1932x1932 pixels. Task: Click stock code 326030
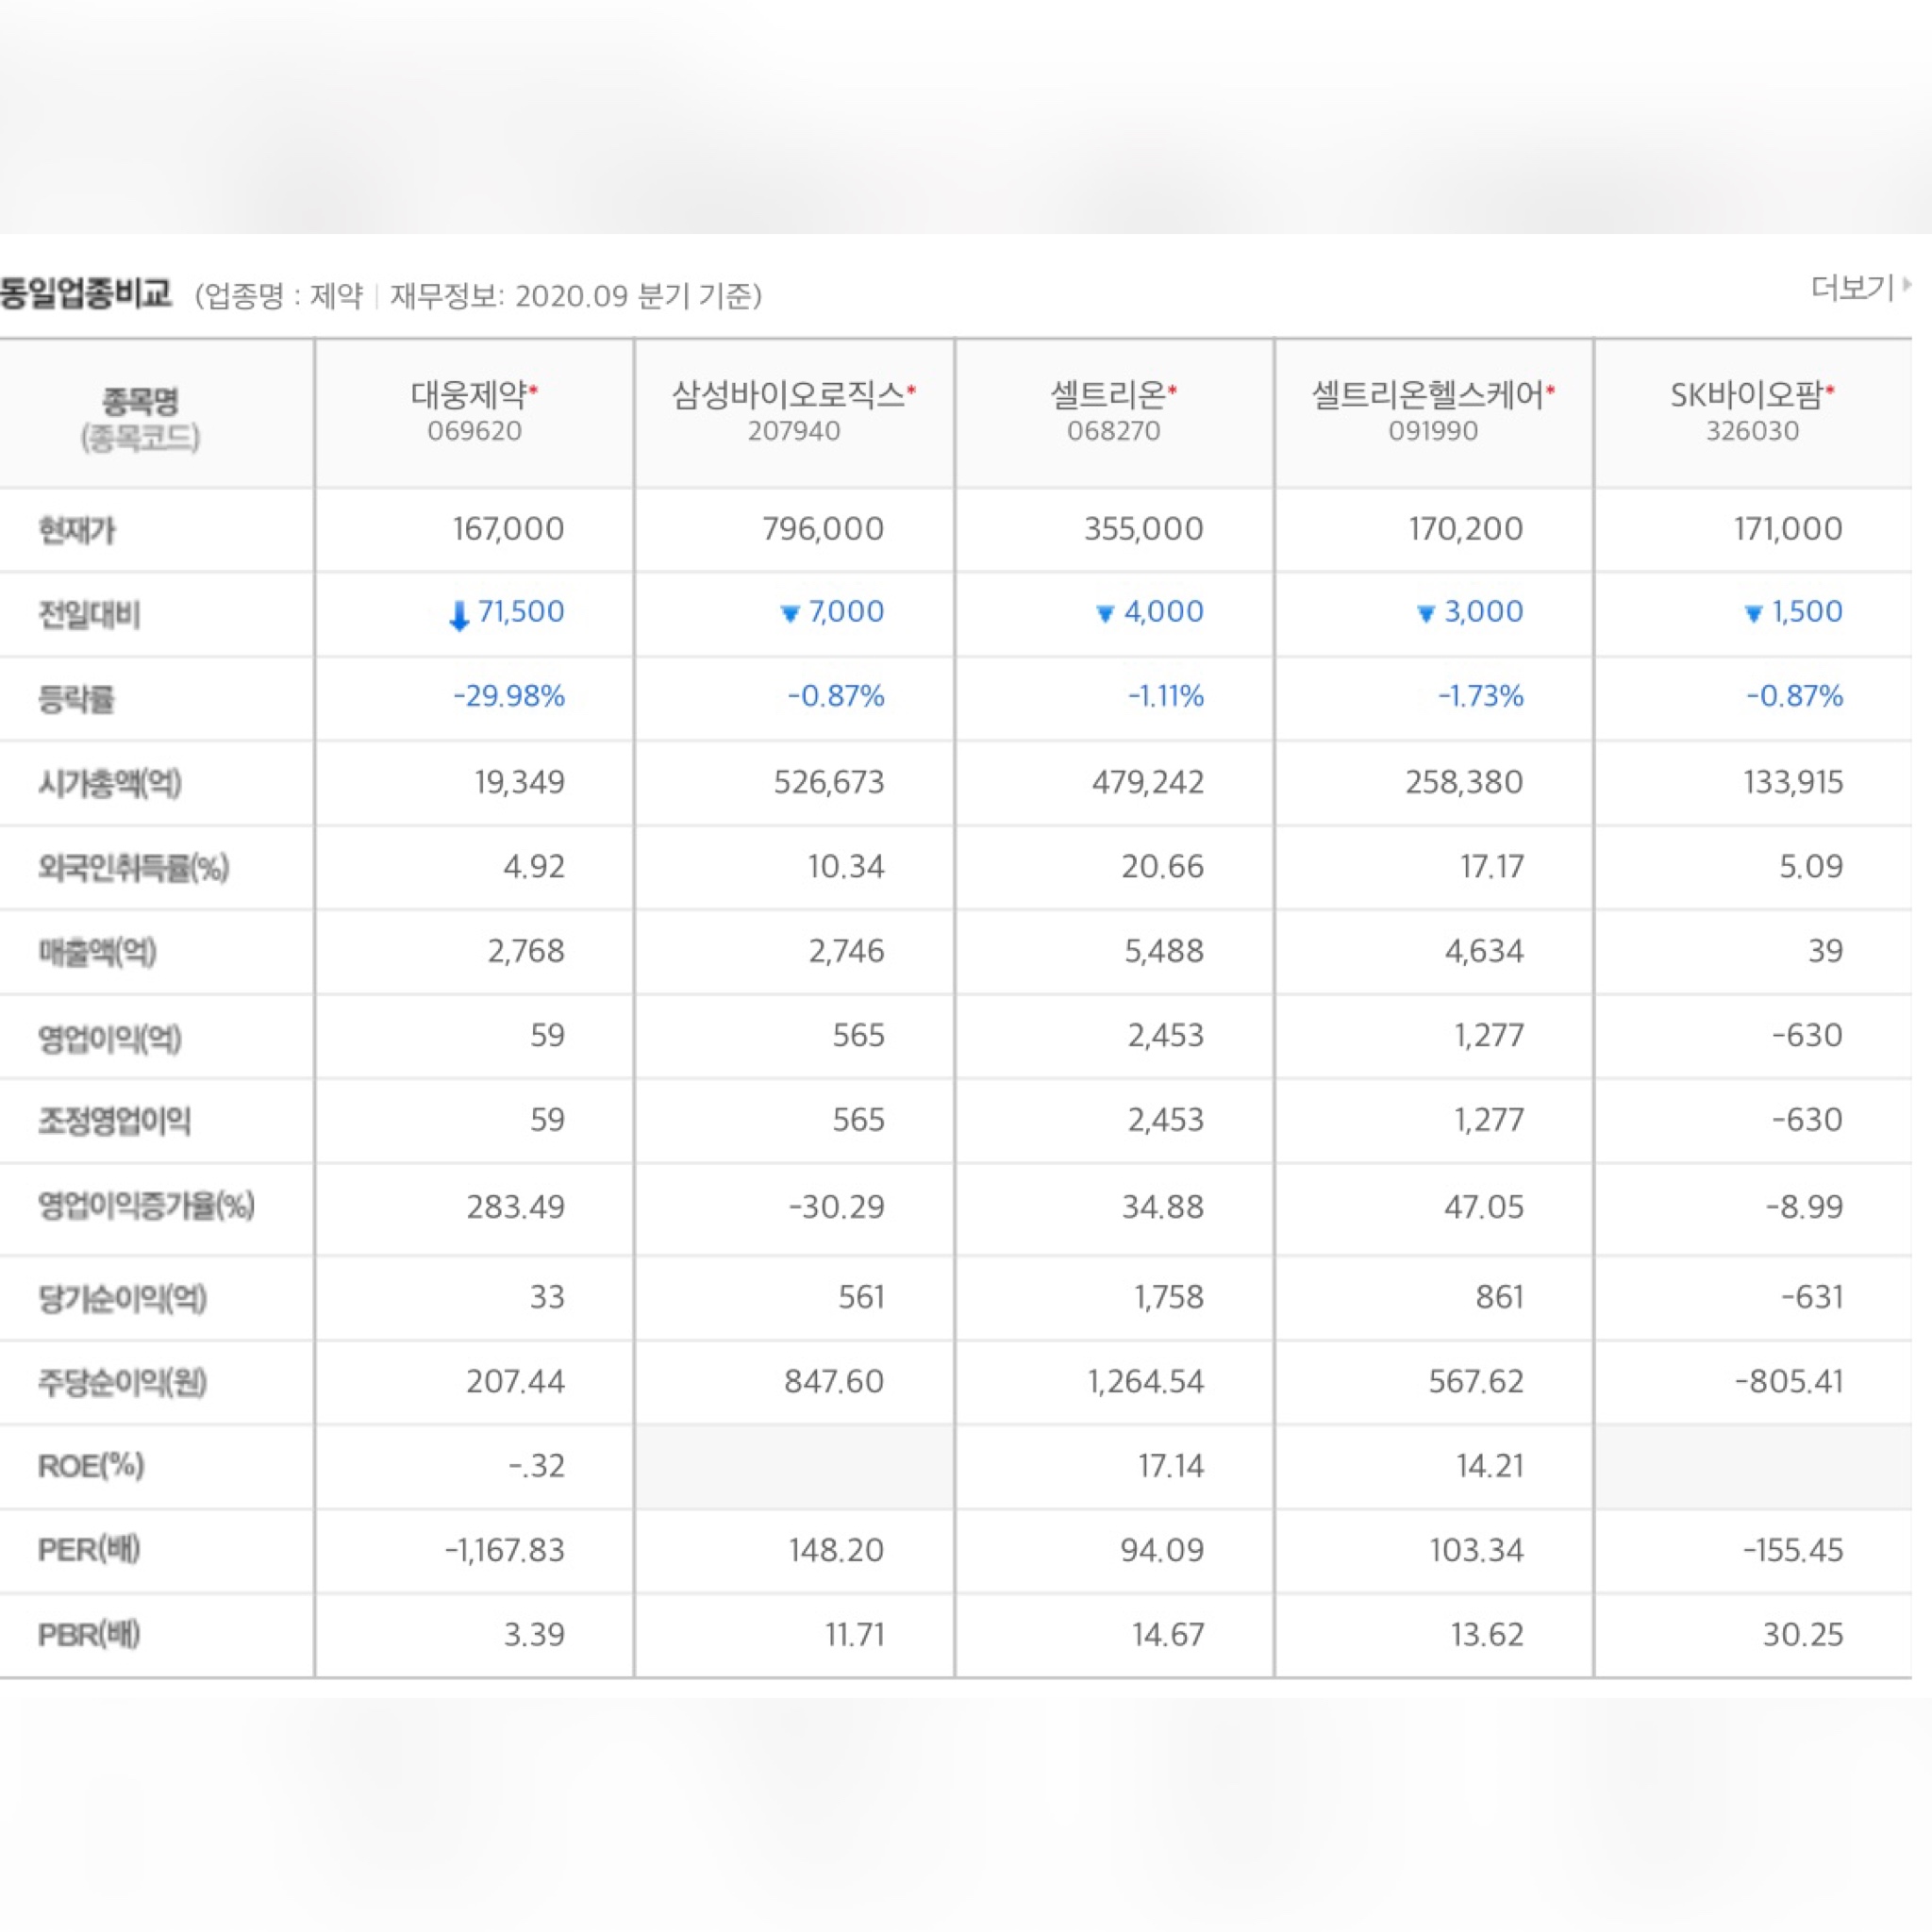1752,431
